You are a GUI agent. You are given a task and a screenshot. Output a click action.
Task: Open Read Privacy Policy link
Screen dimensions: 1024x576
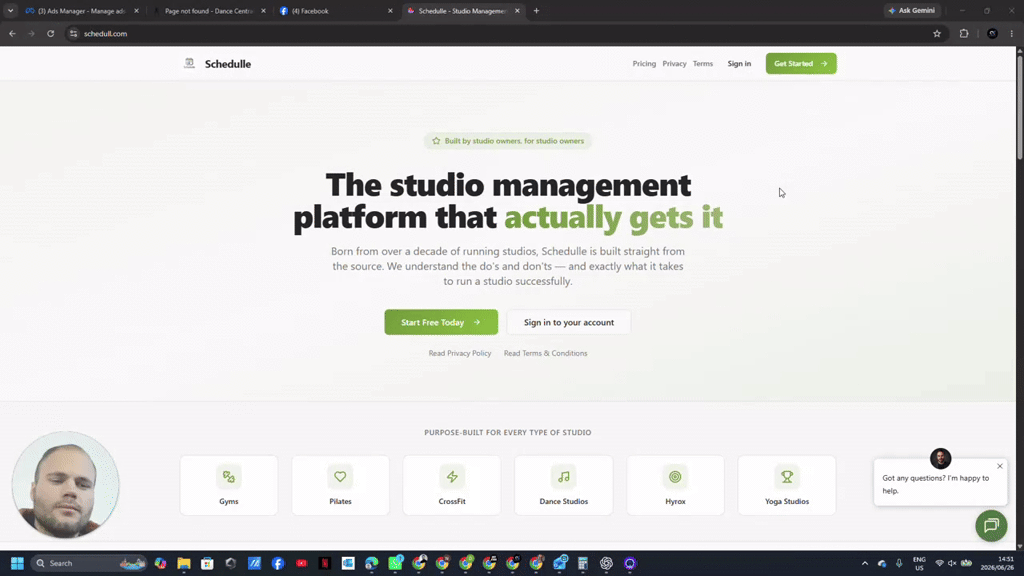click(460, 353)
